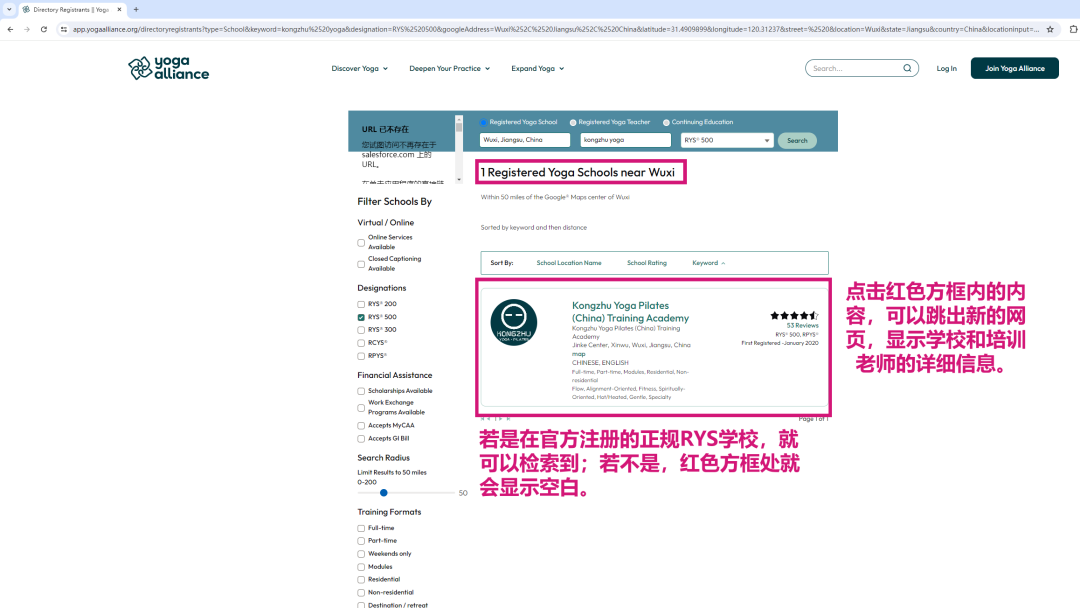Select Registered Yoga School radio
This screenshot has width=1080, height=608.
point(484,123)
